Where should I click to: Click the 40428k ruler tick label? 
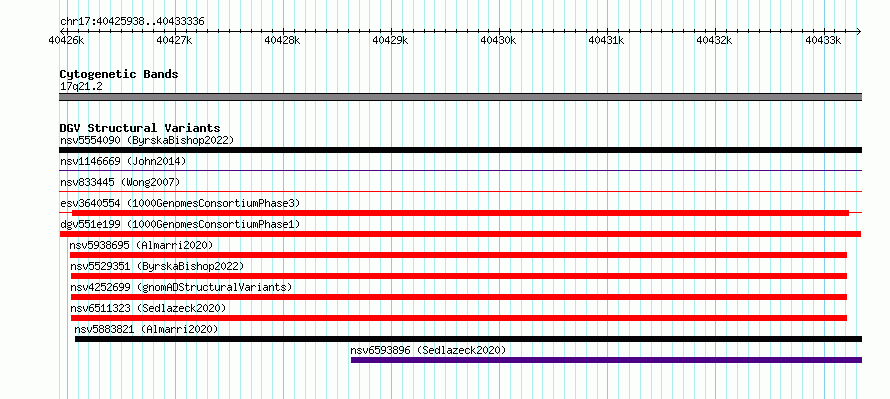283,40
